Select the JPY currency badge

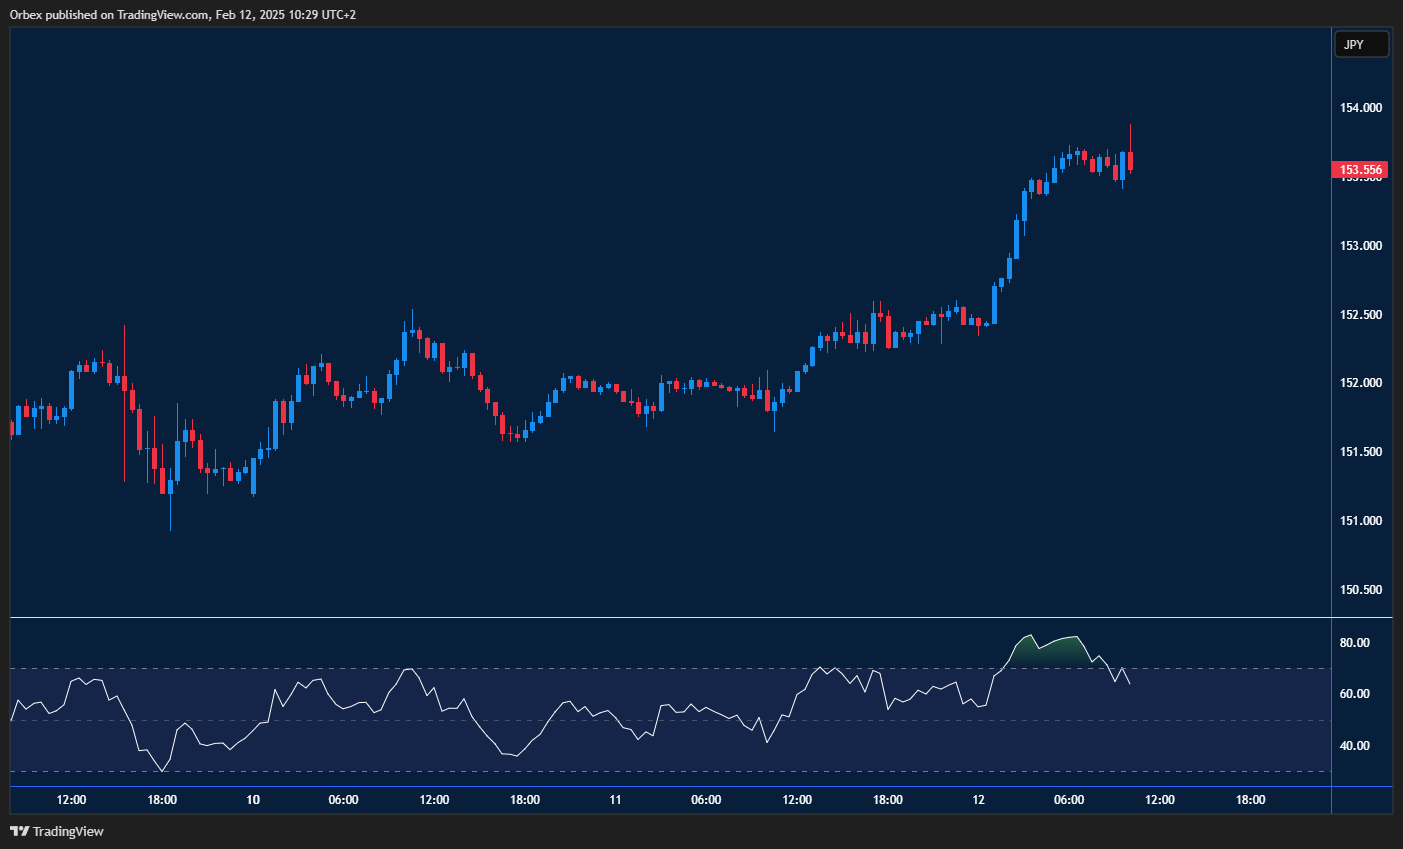1361,43
